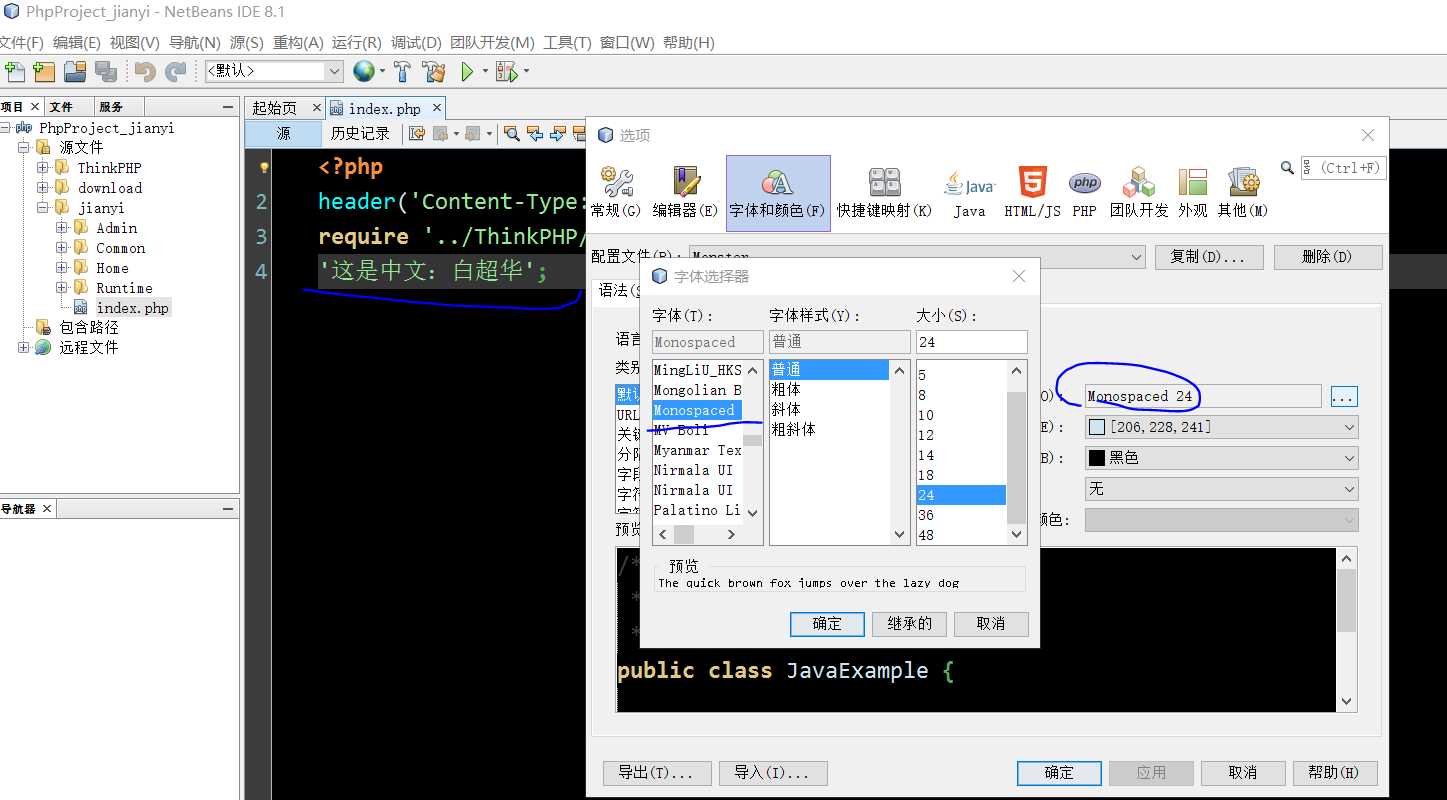Click the Undo arrow icon
This screenshot has height=800, width=1447.
click(x=145, y=71)
